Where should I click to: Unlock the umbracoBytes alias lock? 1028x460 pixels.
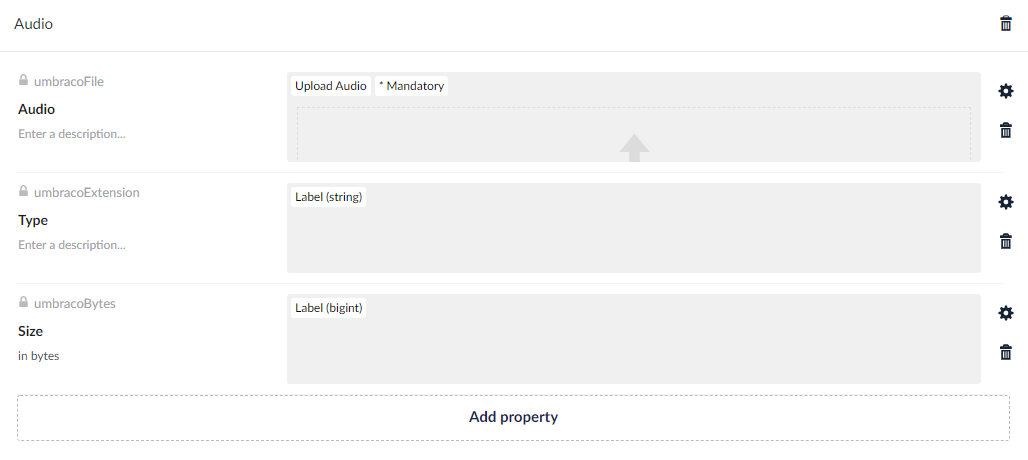[24, 302]
